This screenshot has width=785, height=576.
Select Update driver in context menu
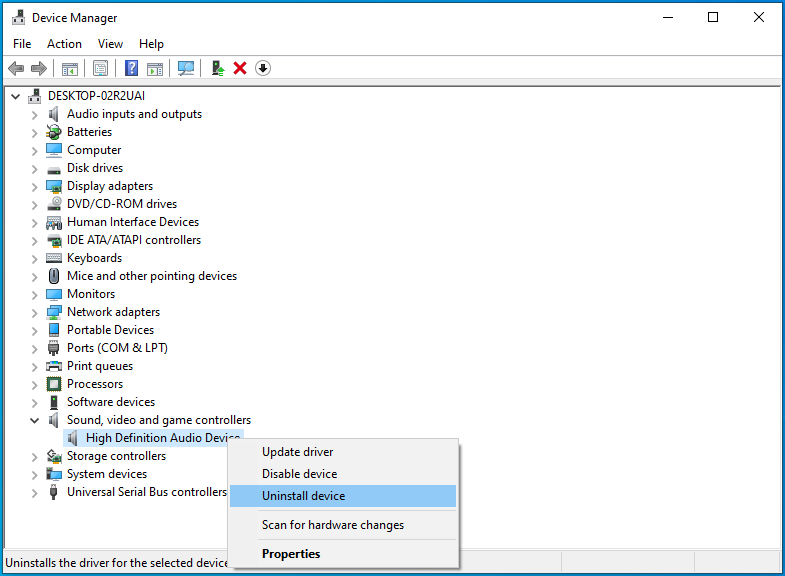click(297, 452)
